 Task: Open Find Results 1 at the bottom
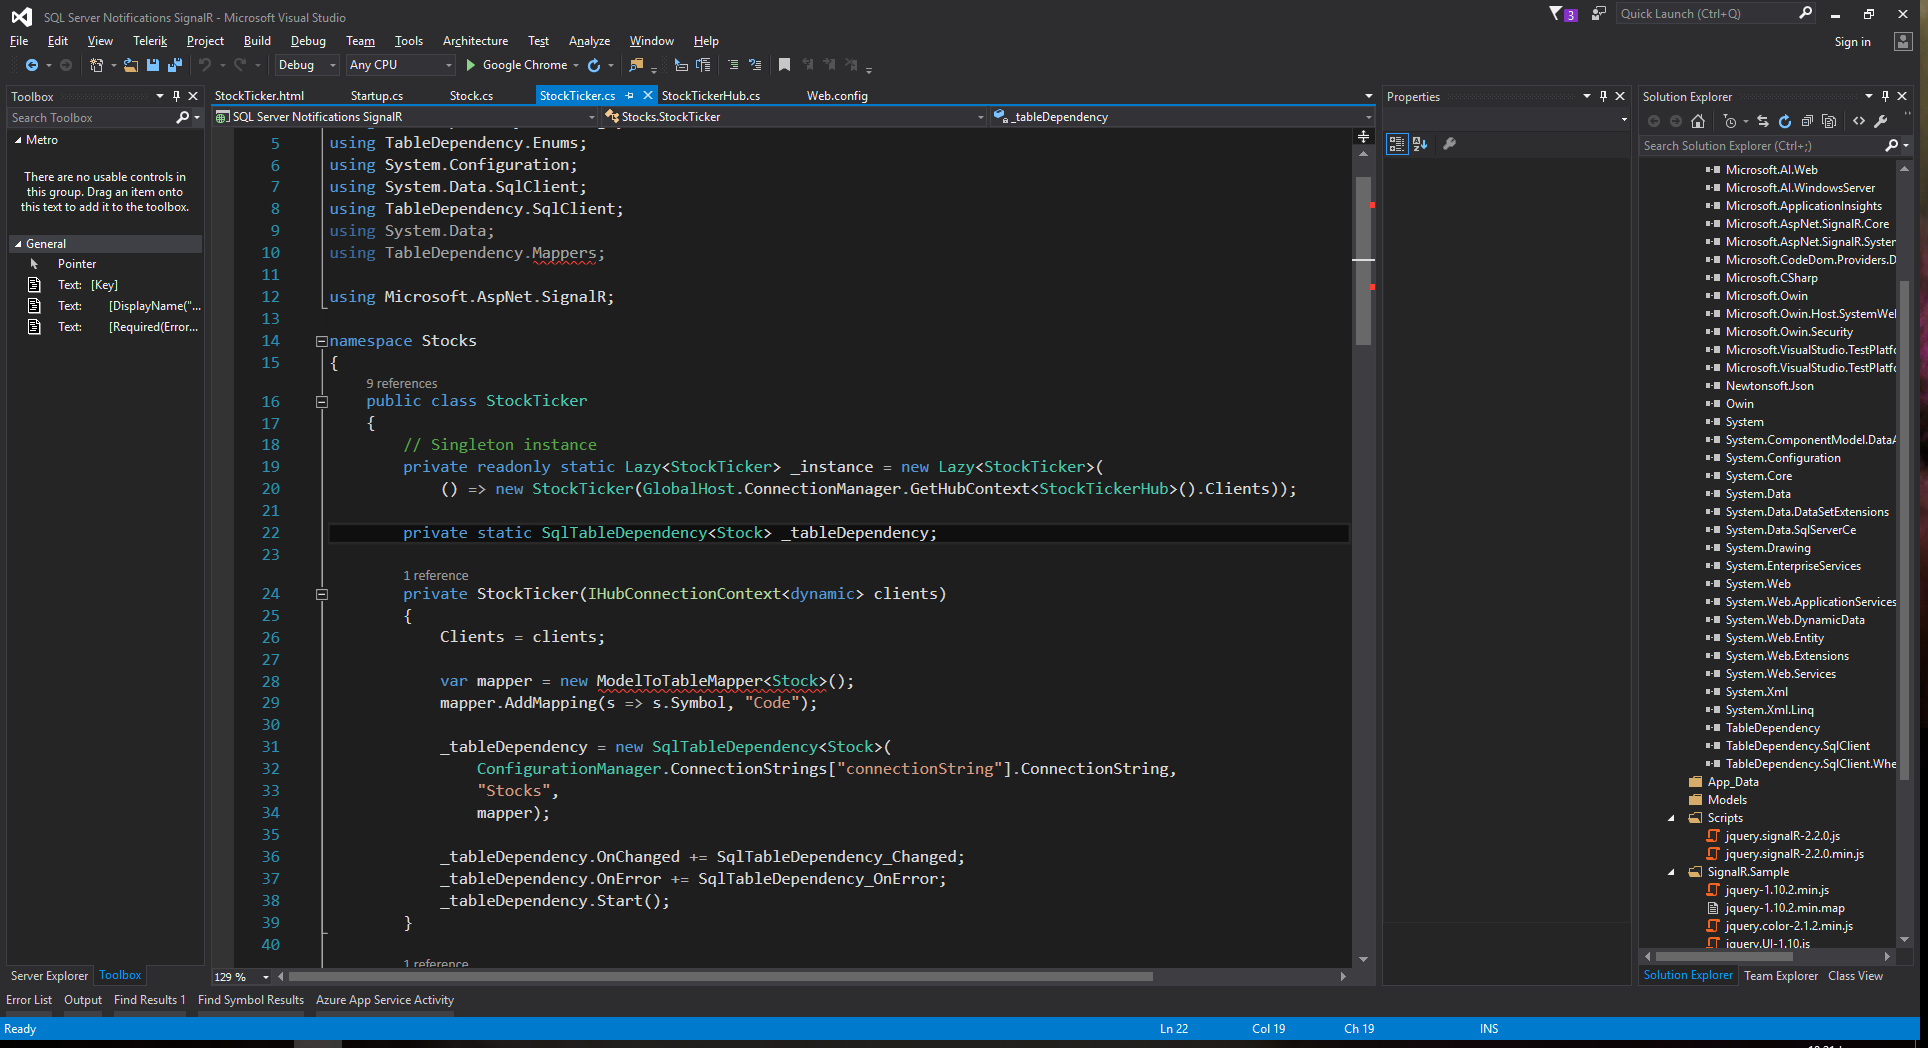click(x=149, y=999)
